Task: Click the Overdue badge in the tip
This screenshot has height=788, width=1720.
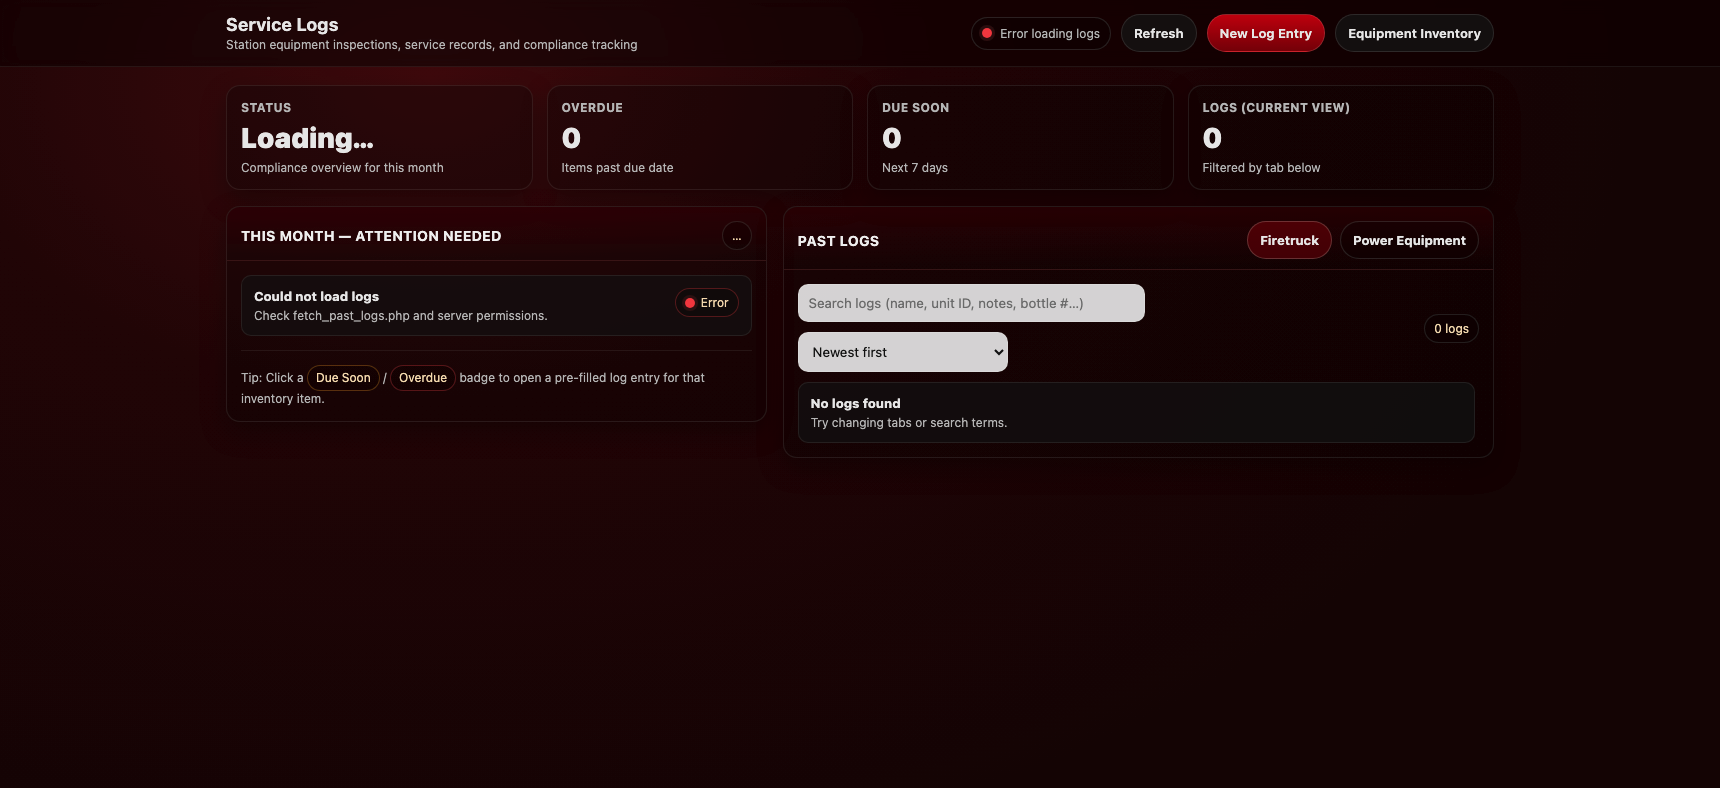Action: (x=422, y=378)
